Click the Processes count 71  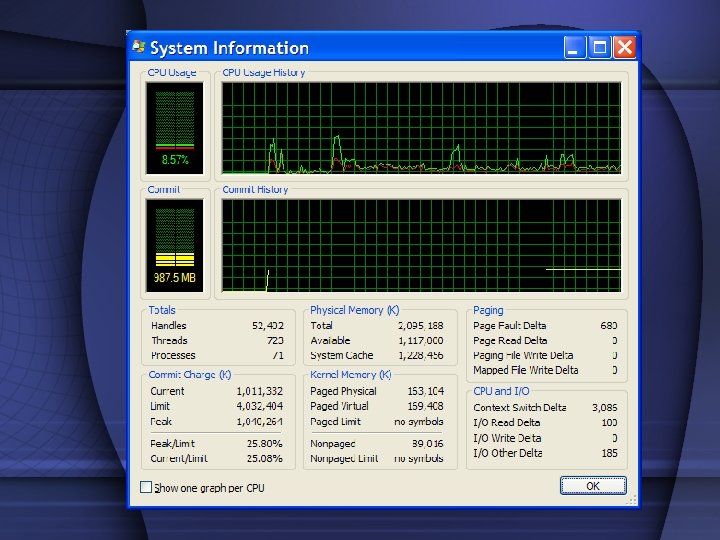point(278,355)
